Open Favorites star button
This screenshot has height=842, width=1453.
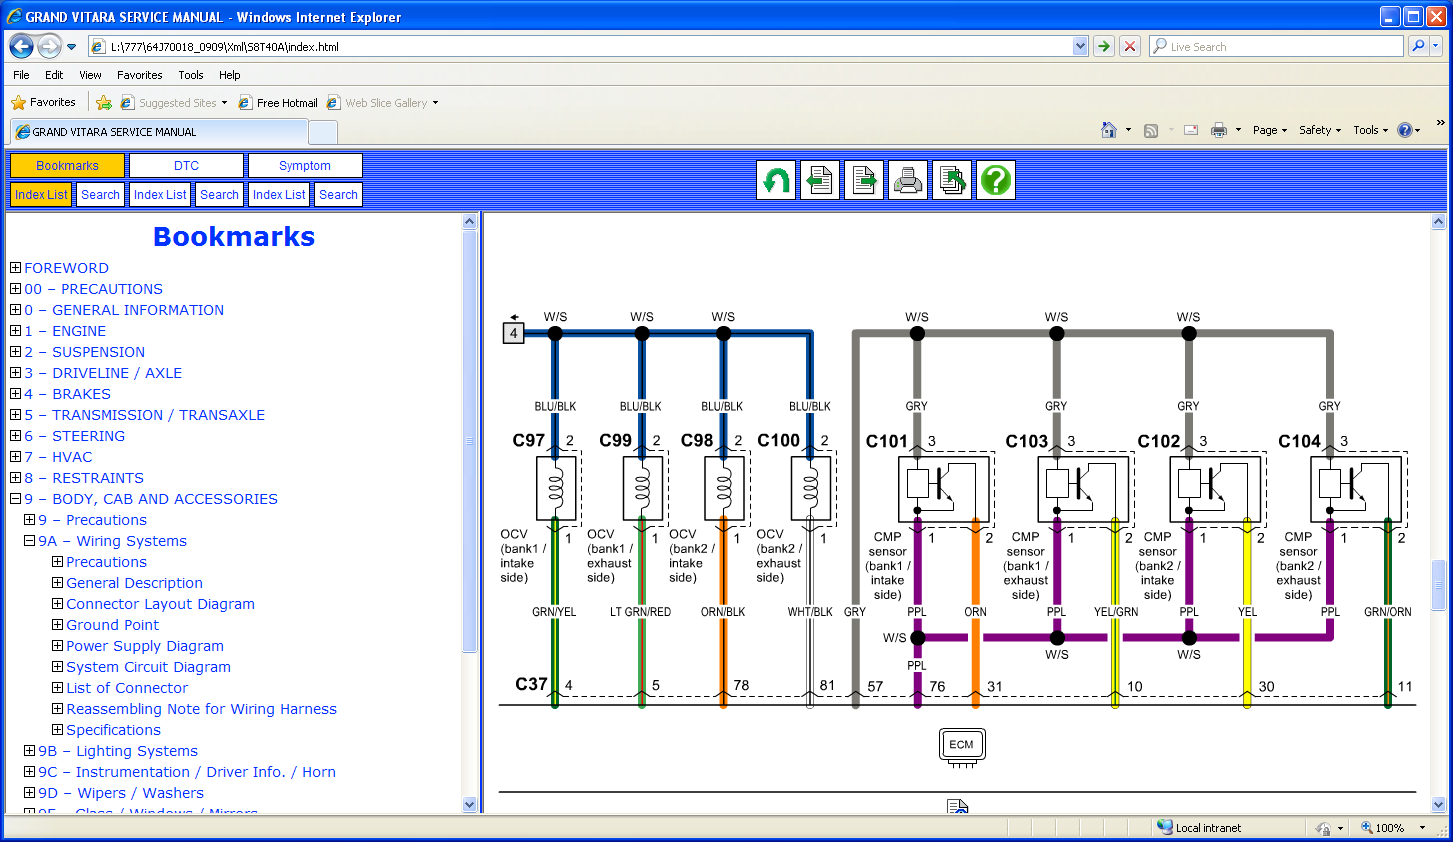[x=43, y=102]
